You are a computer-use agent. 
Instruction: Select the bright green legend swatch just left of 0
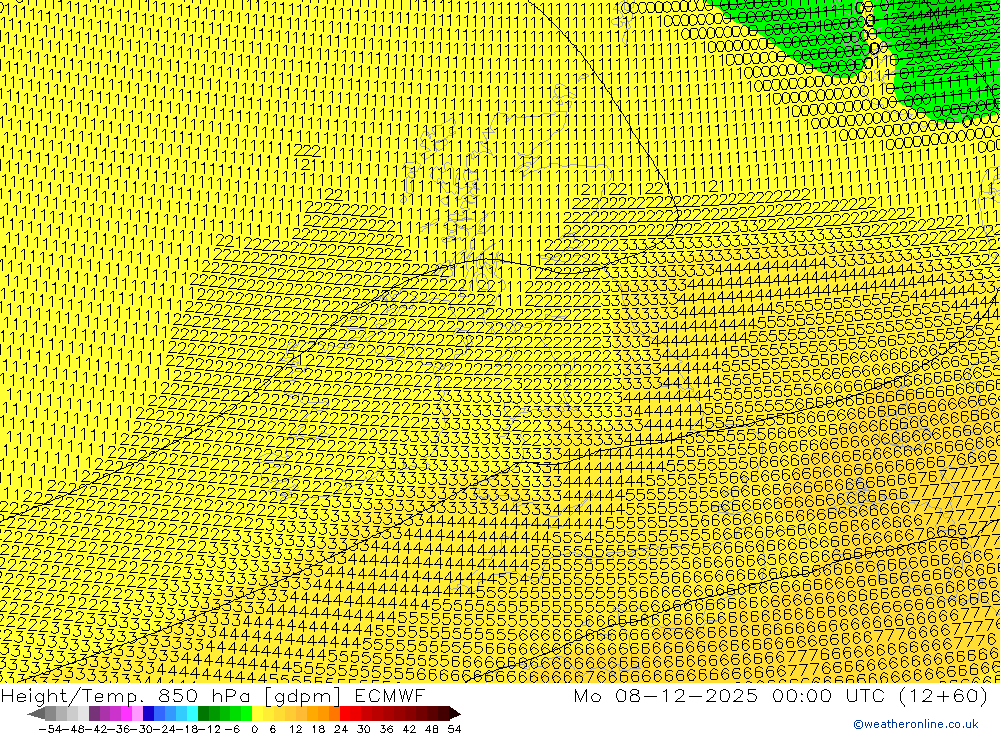(246, 714)
